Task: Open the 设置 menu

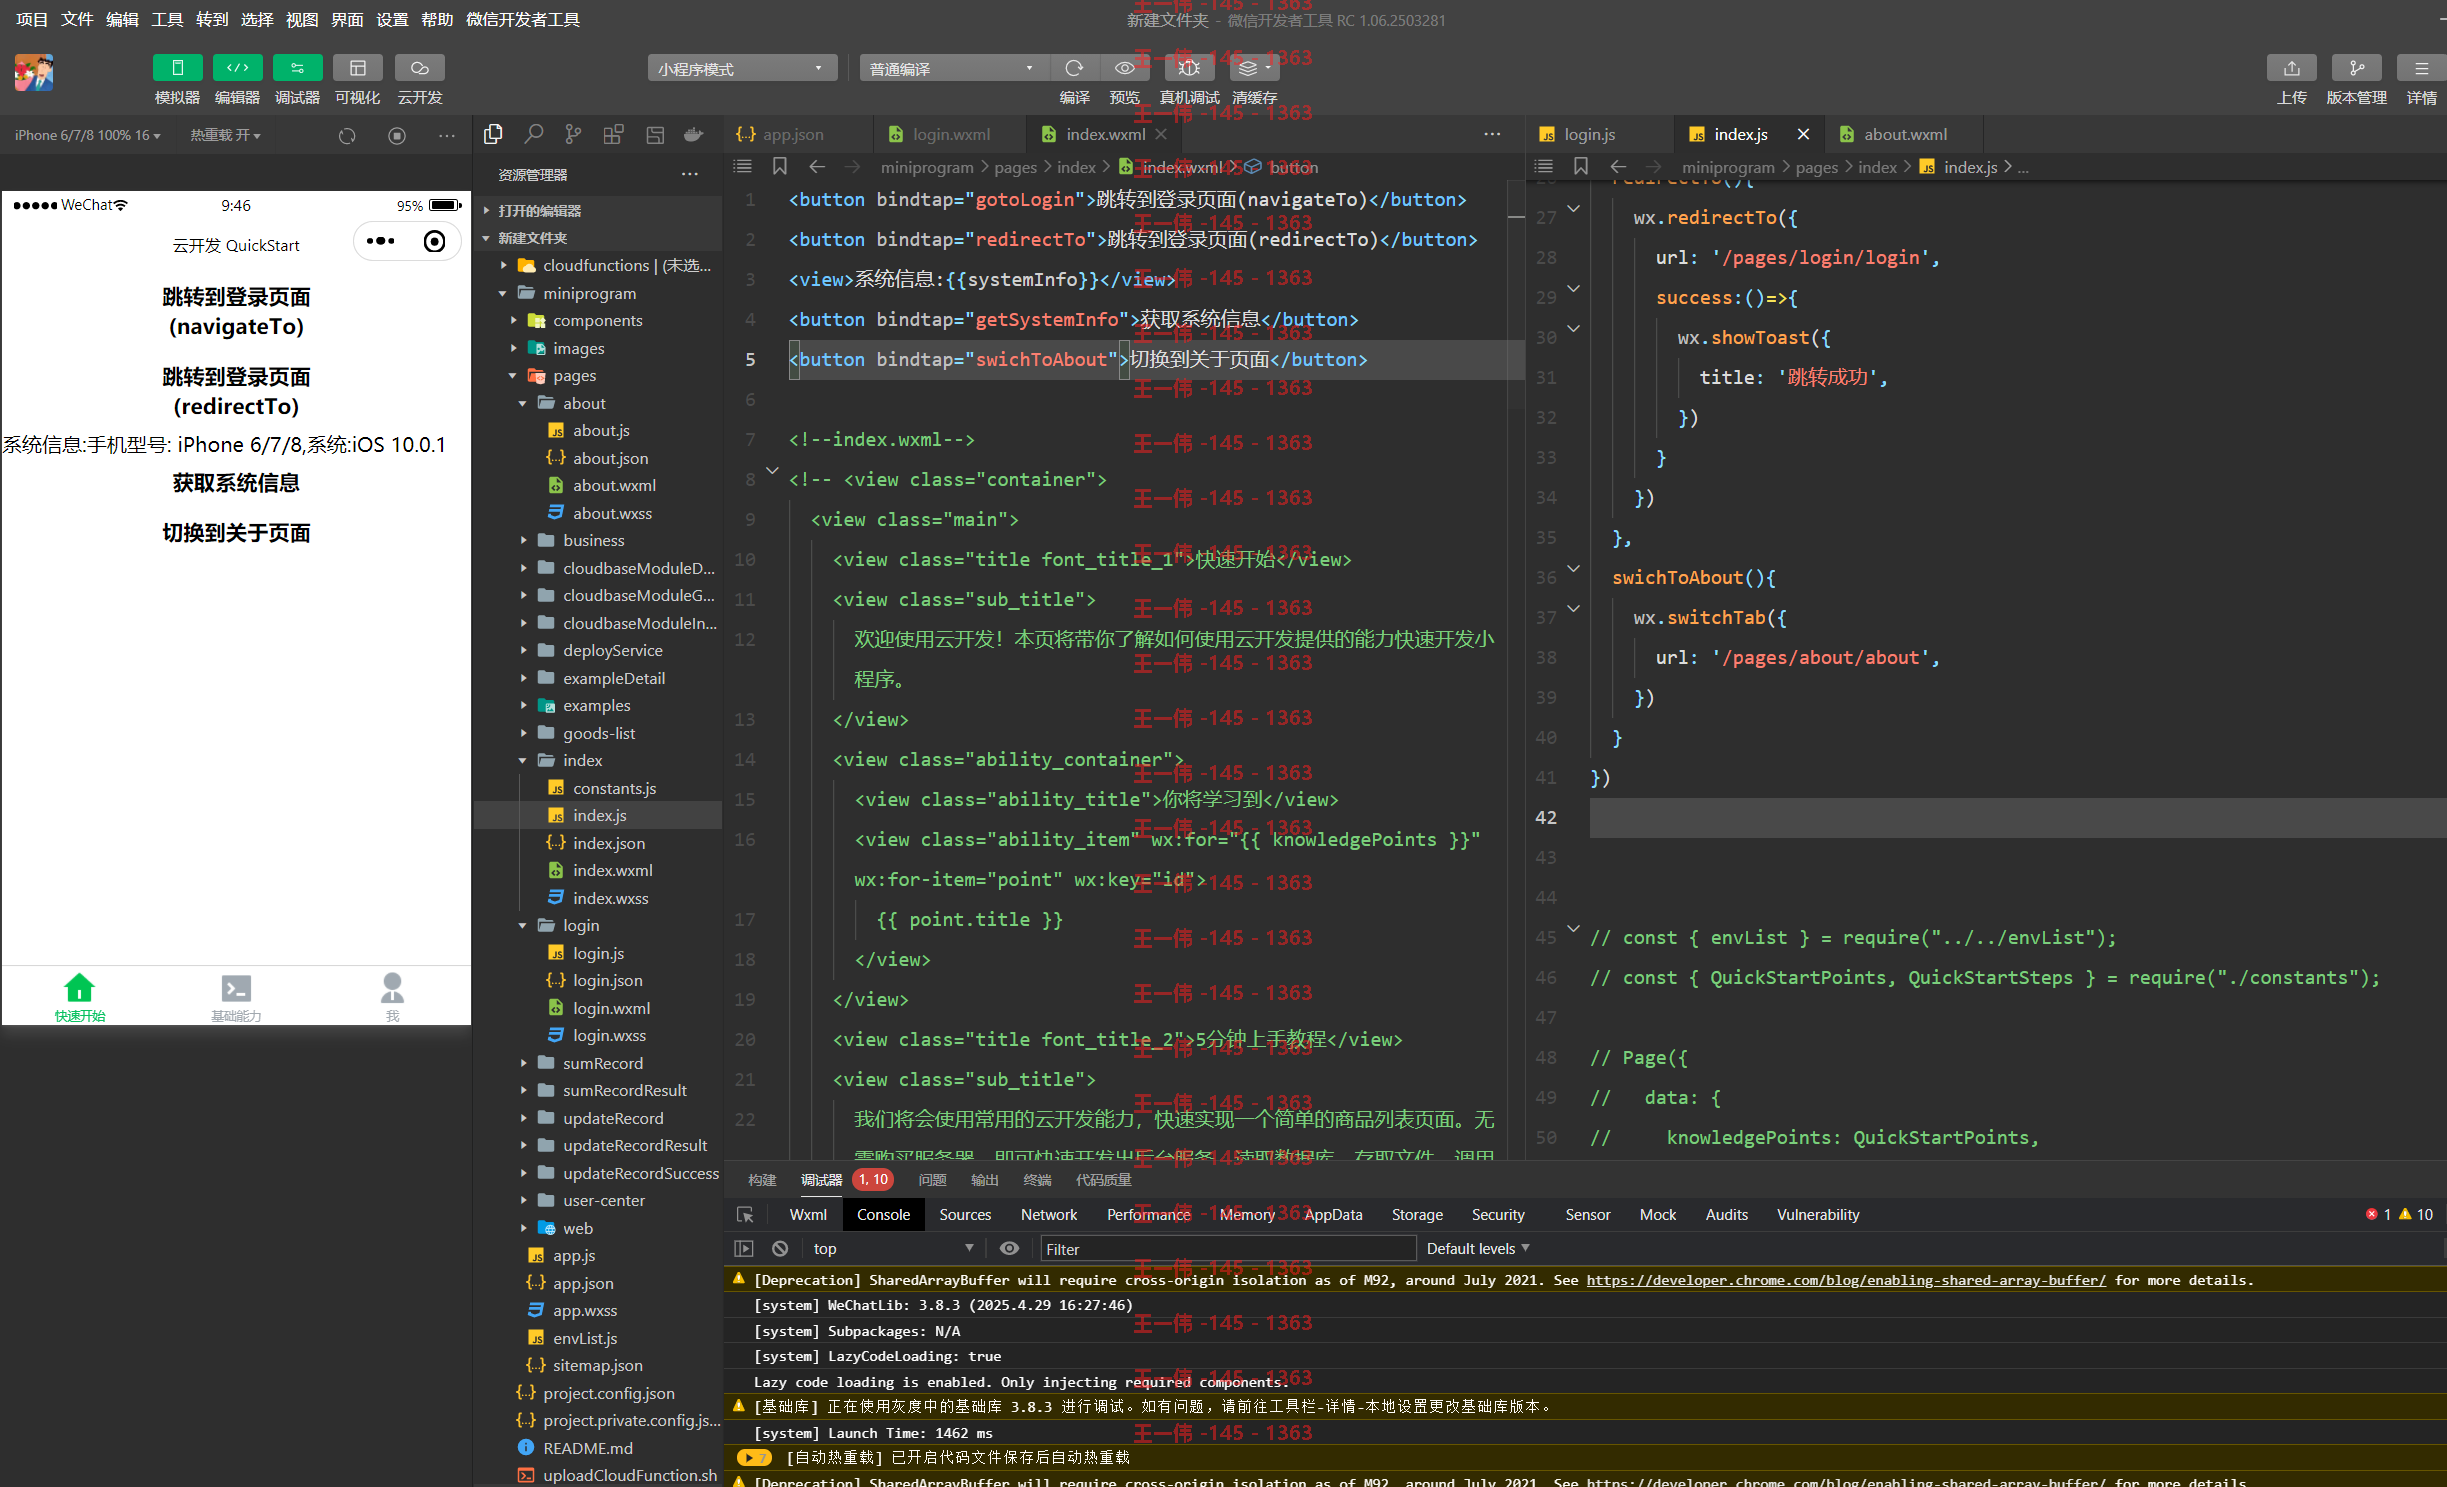Action: [x=392, y=19]
